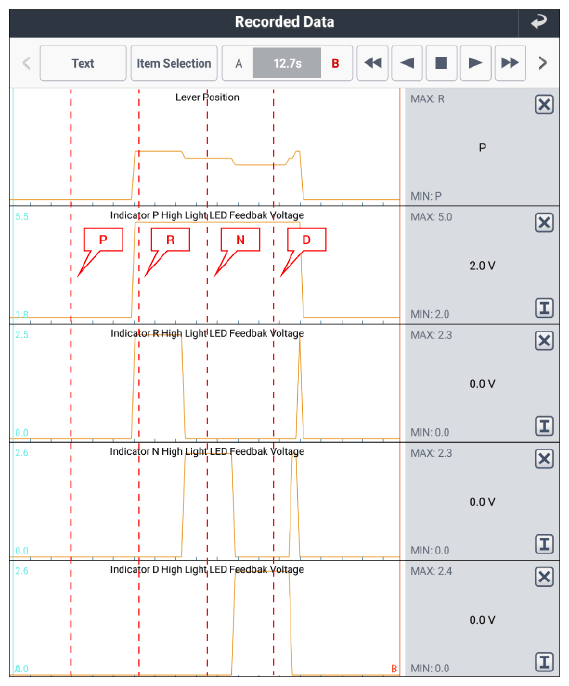
Task: Select marker B in the time selector
Action: (x=335, y=64)
